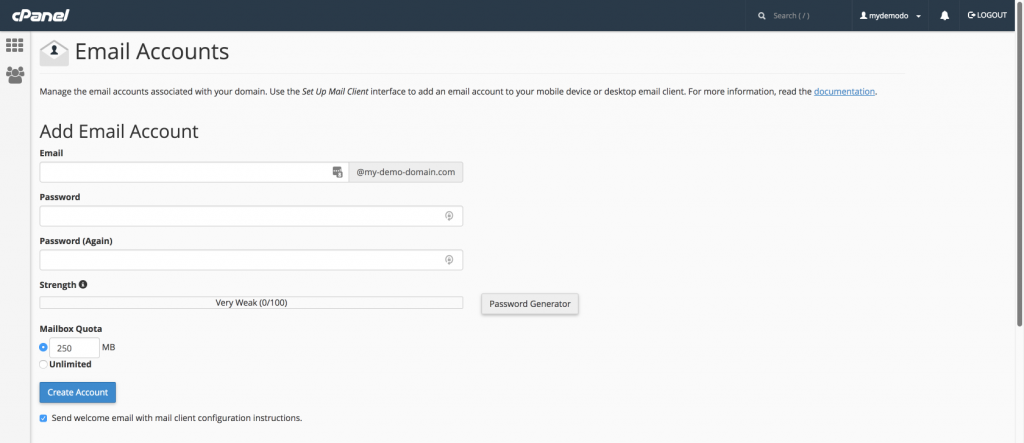Viewport: 1024px width, 443px height.
Task: Click the Logout menu item
Action: (x=987, y=16)
